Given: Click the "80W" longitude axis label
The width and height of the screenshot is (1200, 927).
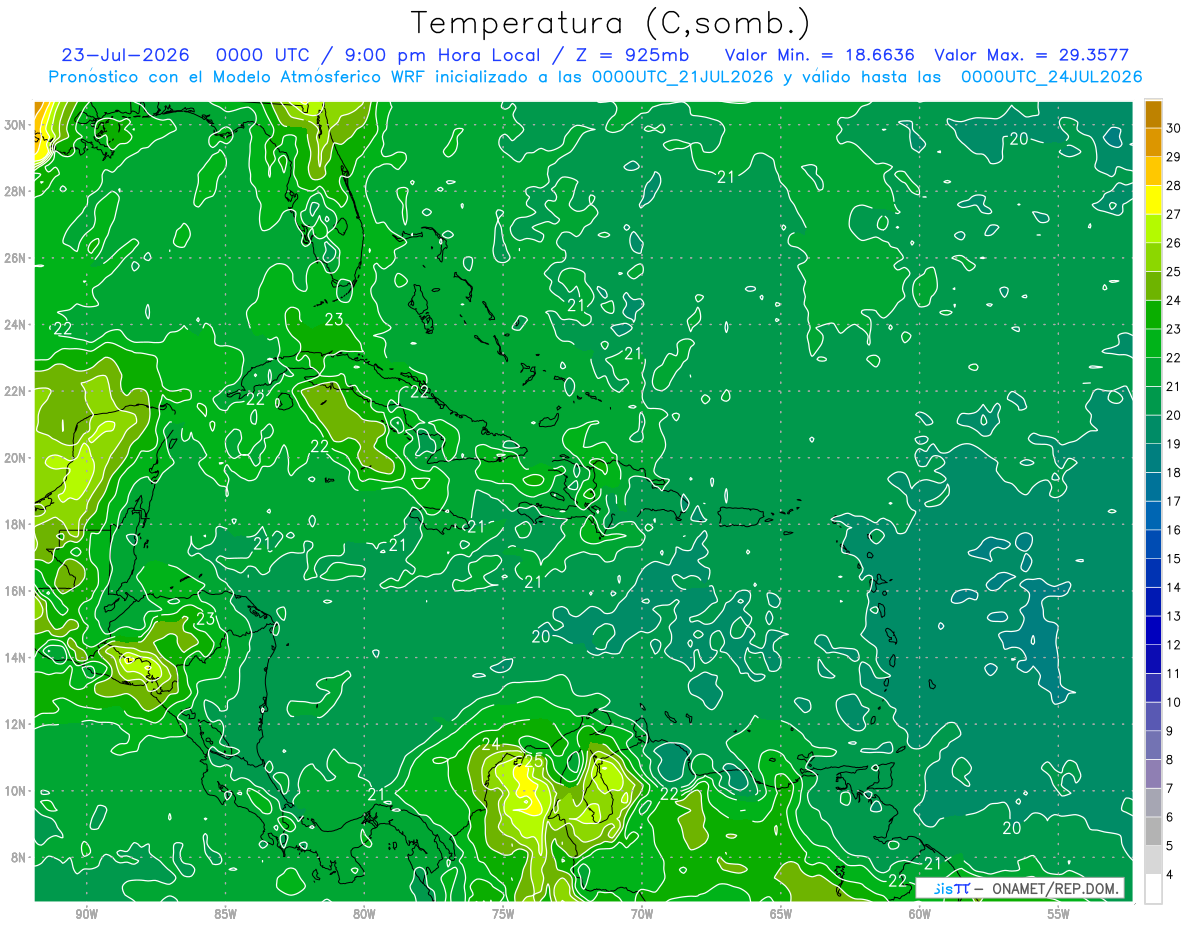Looking at the screenshot, I should [364, 914].
